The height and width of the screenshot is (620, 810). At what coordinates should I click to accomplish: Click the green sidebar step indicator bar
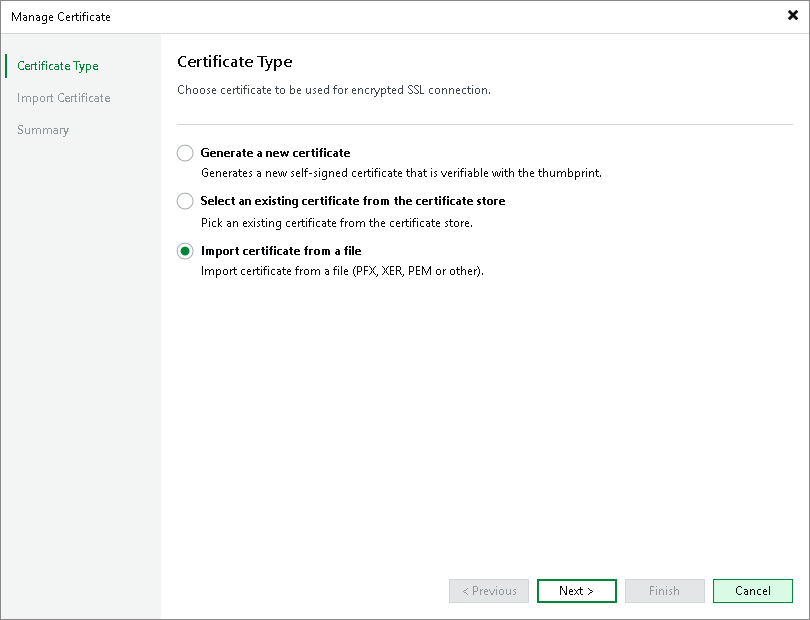tap(4, 66)
